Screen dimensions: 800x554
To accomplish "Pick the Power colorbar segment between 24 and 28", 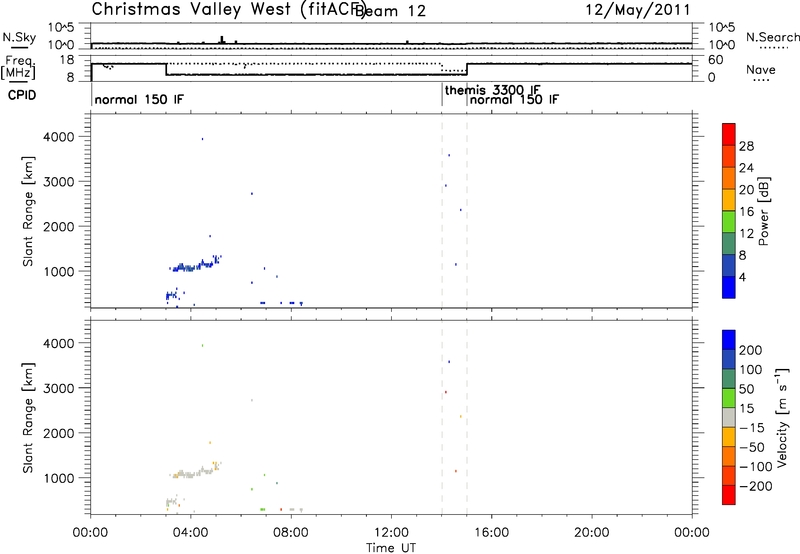I will tap(729, 156).
